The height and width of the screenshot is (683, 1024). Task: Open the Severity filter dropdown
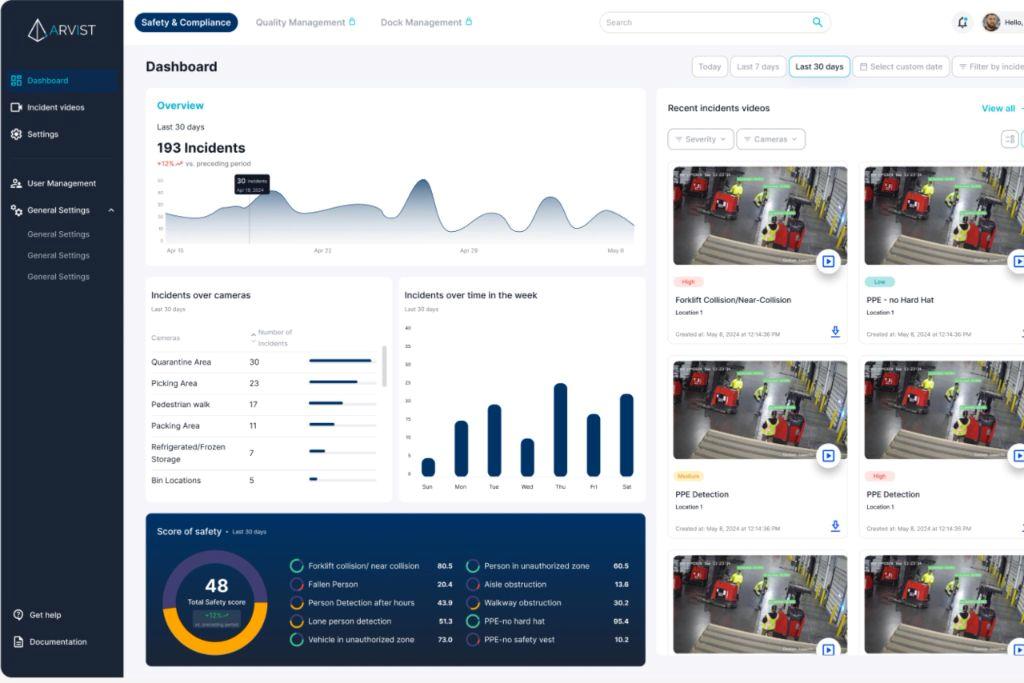point(700,139)
